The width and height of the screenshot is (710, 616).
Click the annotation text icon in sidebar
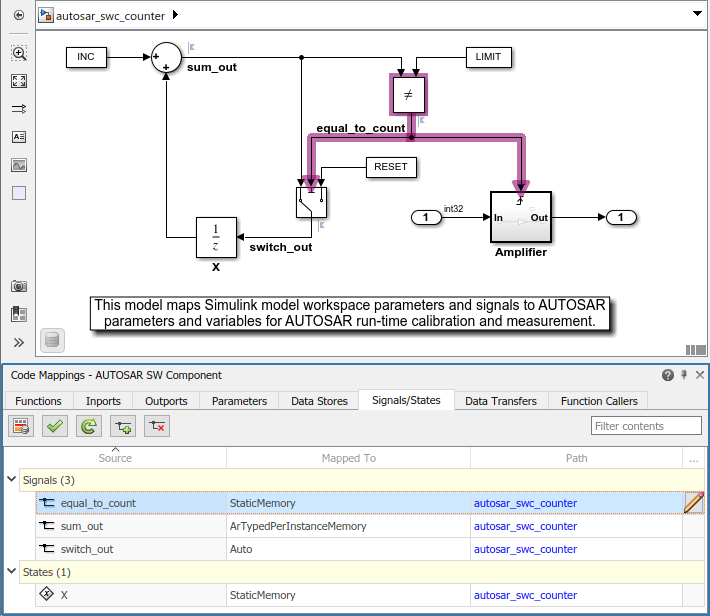coord(19,137)
